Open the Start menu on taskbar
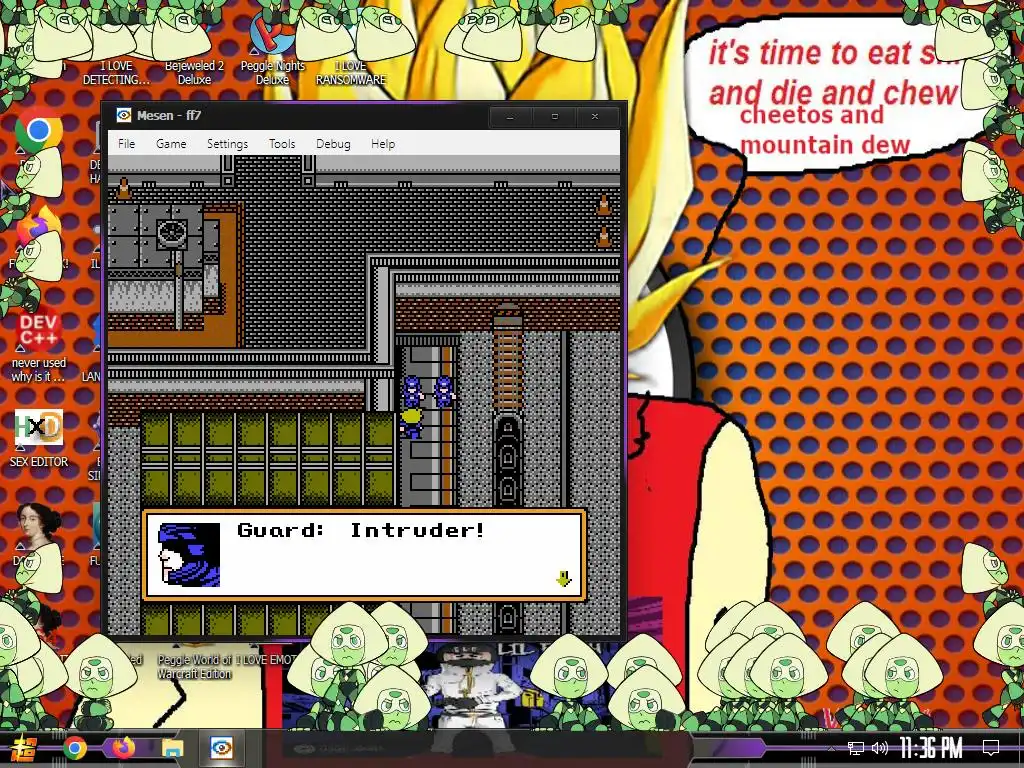 point(25,748)
